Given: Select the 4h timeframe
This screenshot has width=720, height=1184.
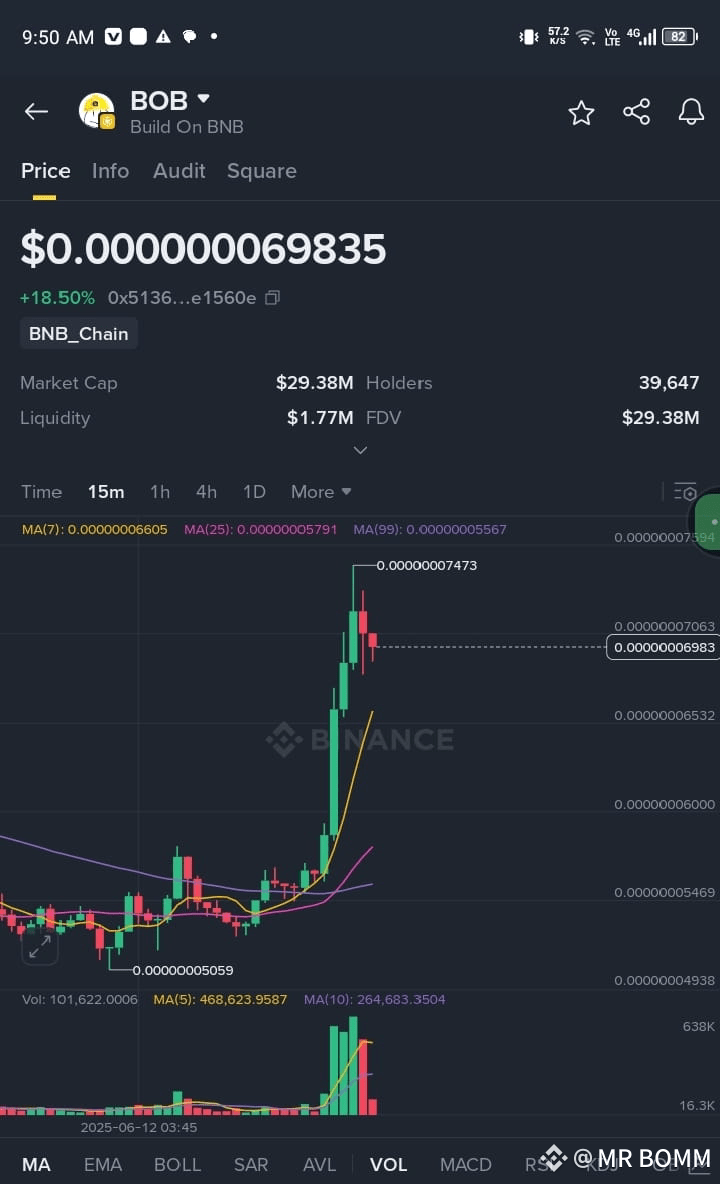Looking at the screenshot, I should pyautogui.click(x=206, y=492).
